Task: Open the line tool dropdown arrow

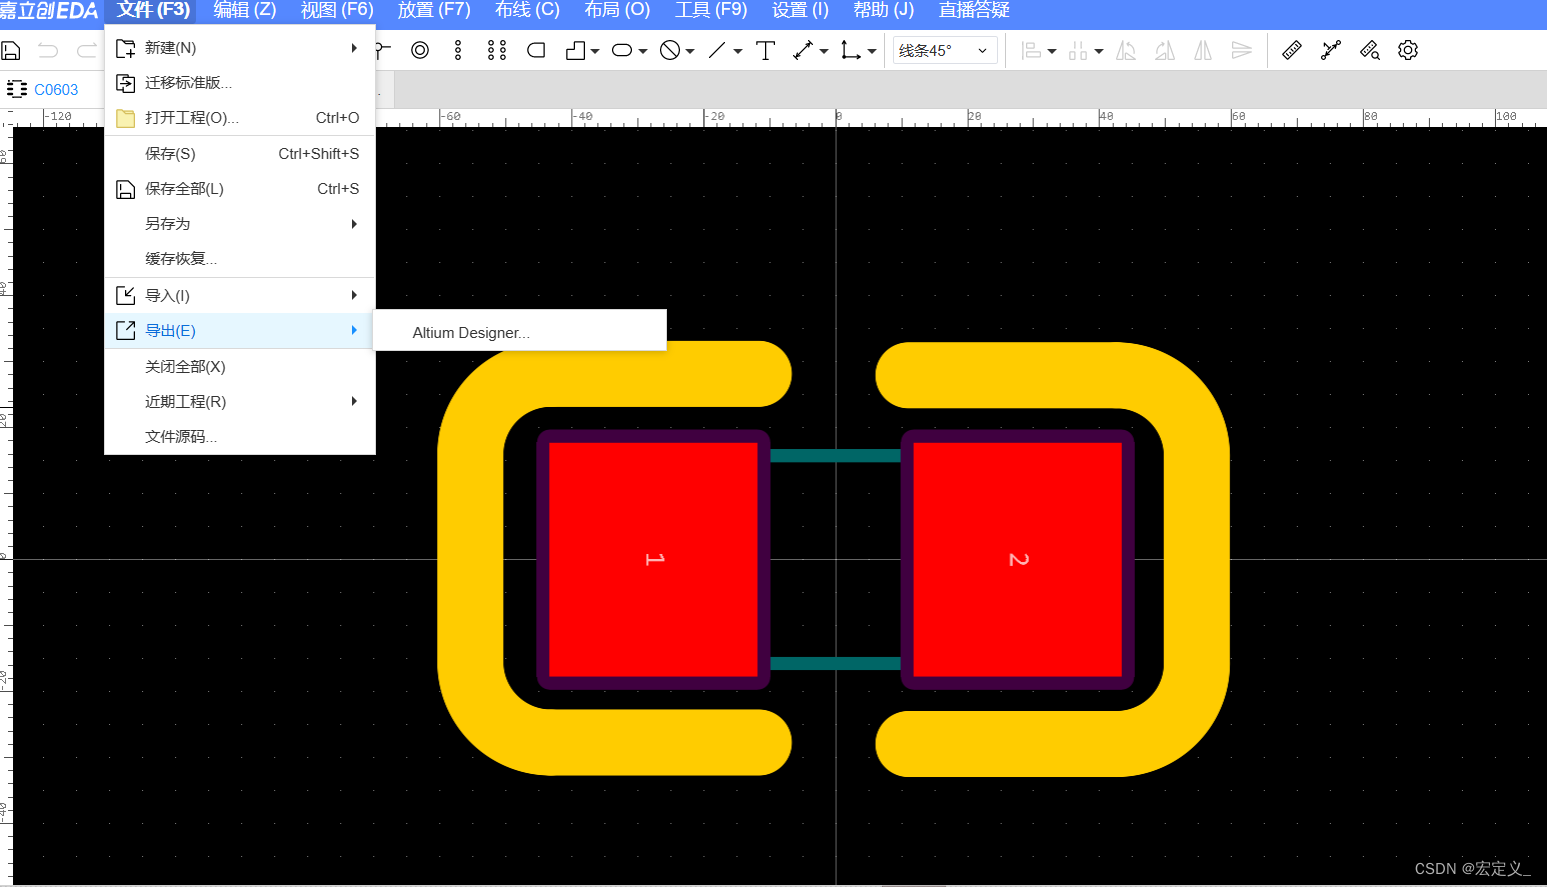Action: 738,51
